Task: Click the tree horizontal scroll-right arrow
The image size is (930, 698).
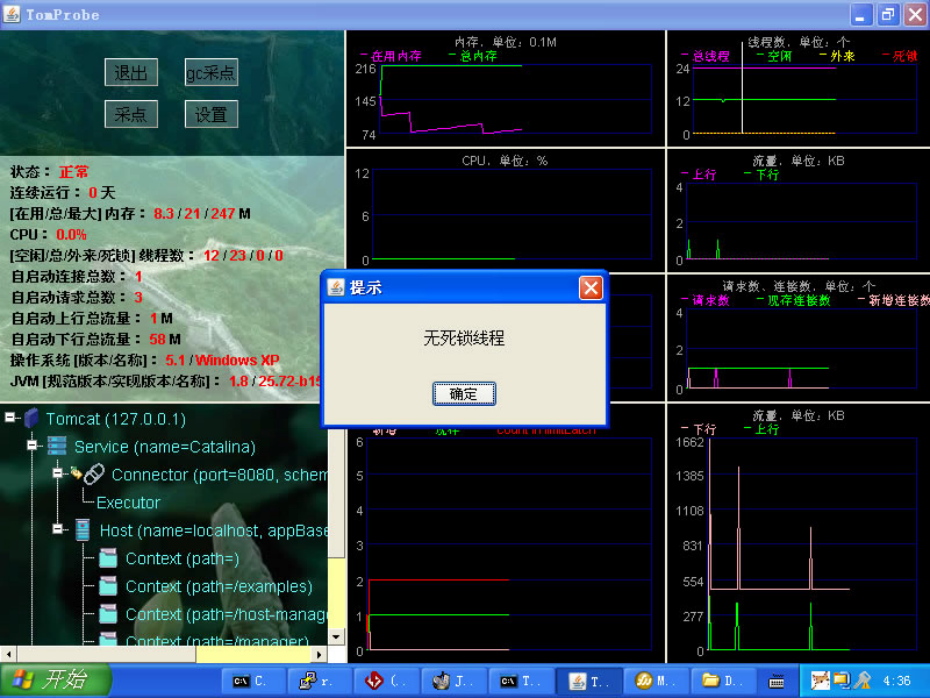Action: coord(319,655)
